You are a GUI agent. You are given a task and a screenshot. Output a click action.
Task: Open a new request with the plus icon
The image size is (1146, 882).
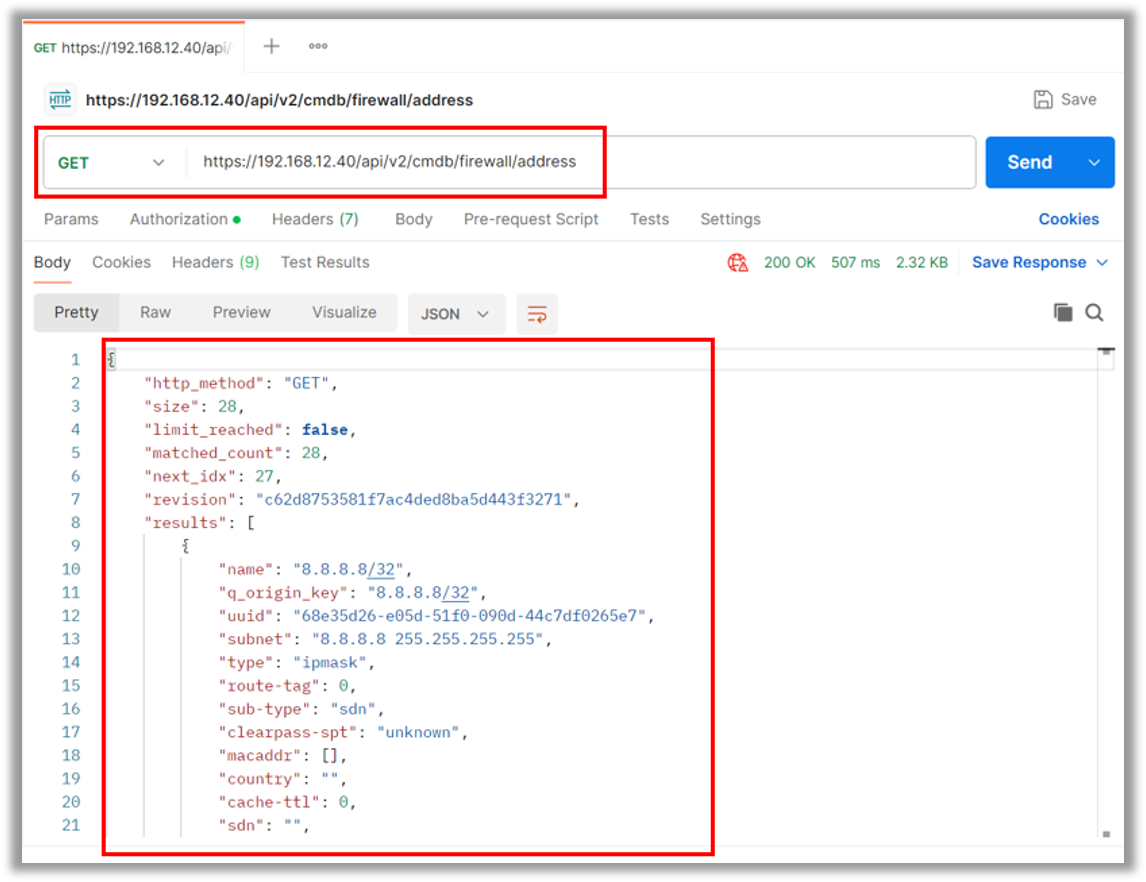click(271, 45)
